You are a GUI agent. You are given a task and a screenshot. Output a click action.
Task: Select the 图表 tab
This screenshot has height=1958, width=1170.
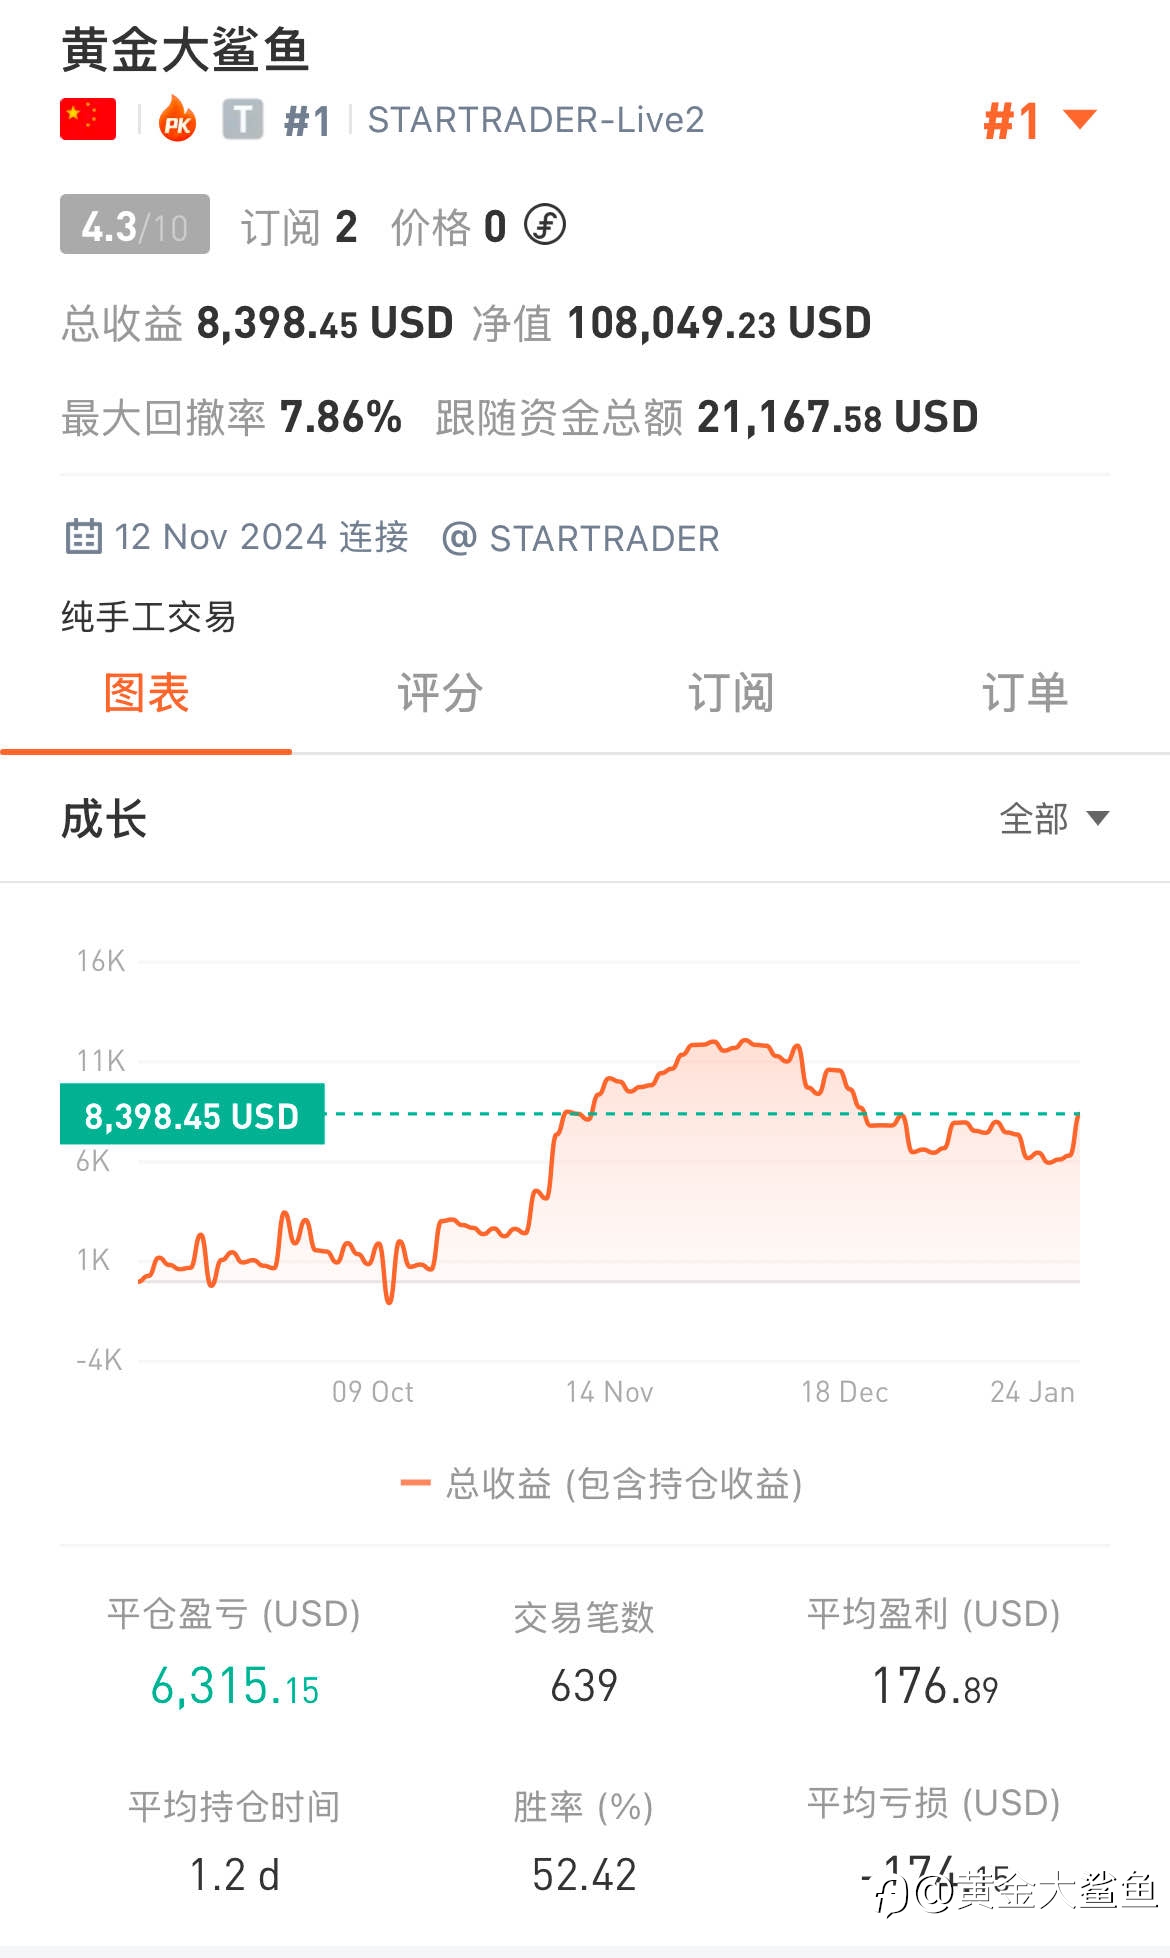(x=146, y=693)
